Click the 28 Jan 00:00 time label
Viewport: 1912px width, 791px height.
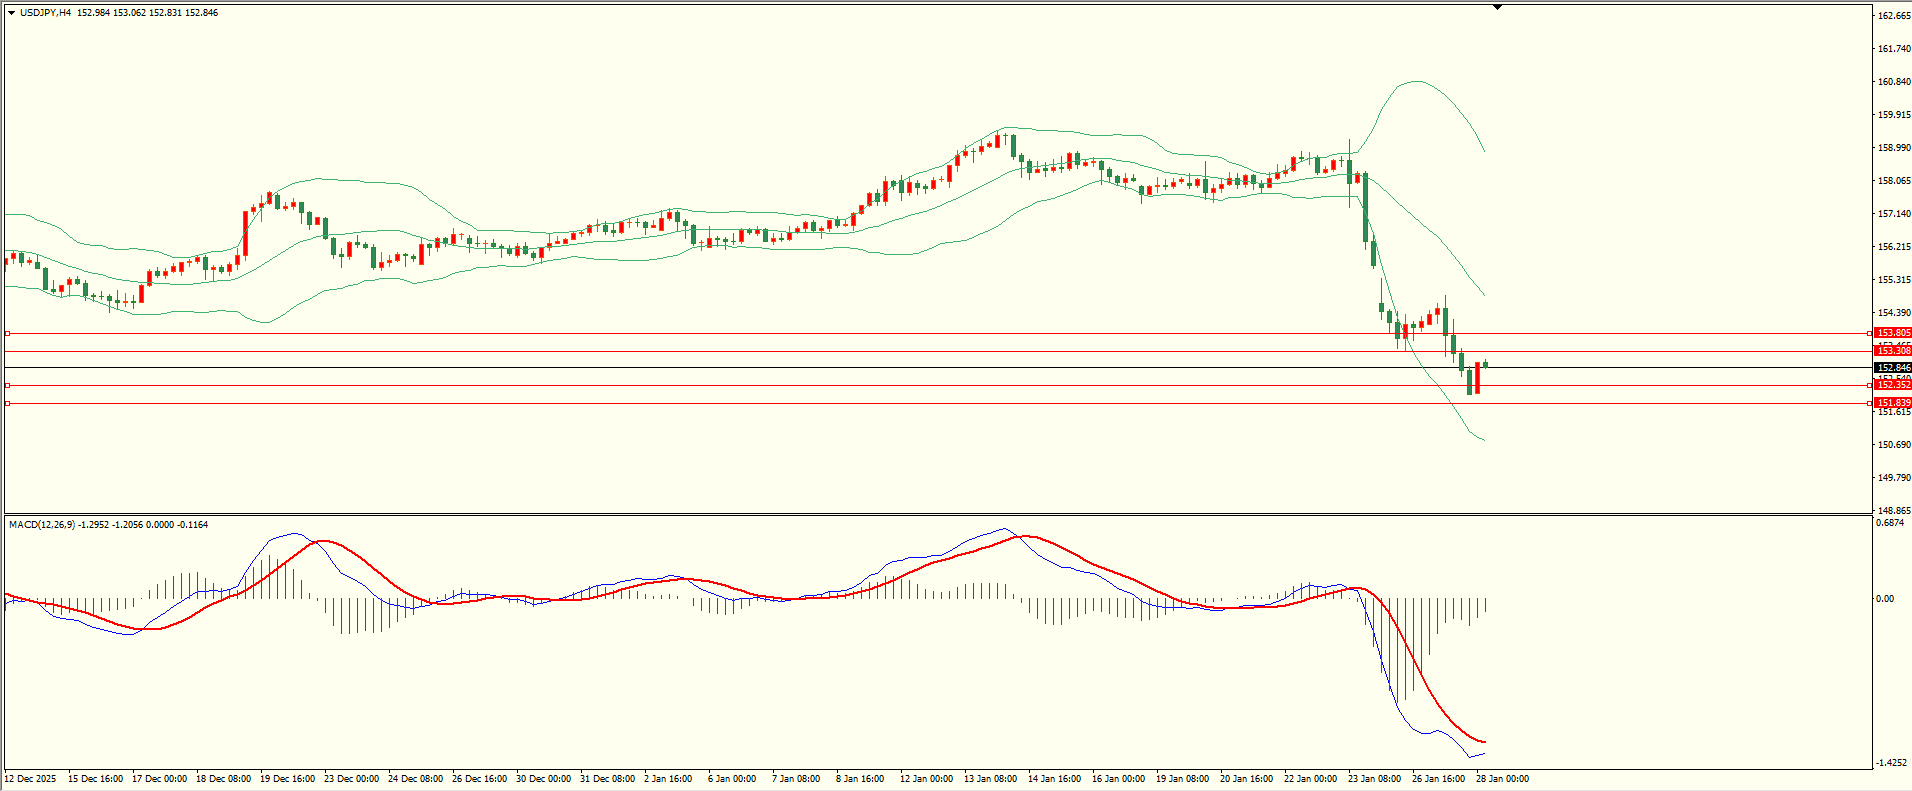[x=1502, y=779]
